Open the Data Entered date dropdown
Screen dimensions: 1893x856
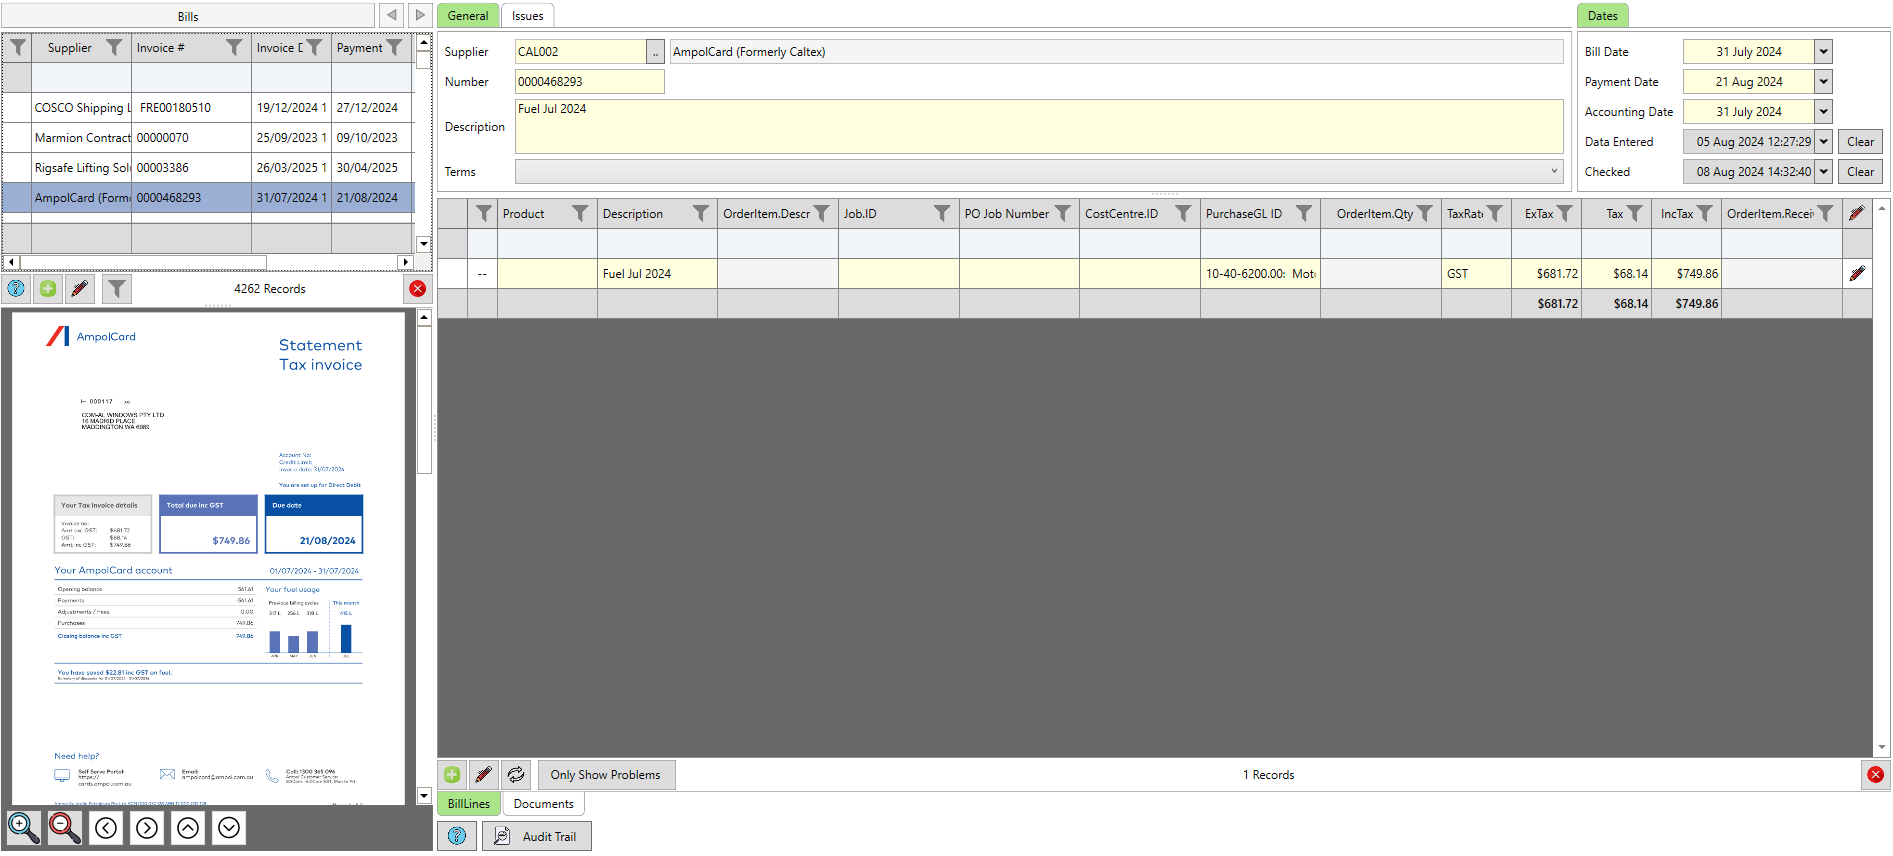[x=1824, y=142]
